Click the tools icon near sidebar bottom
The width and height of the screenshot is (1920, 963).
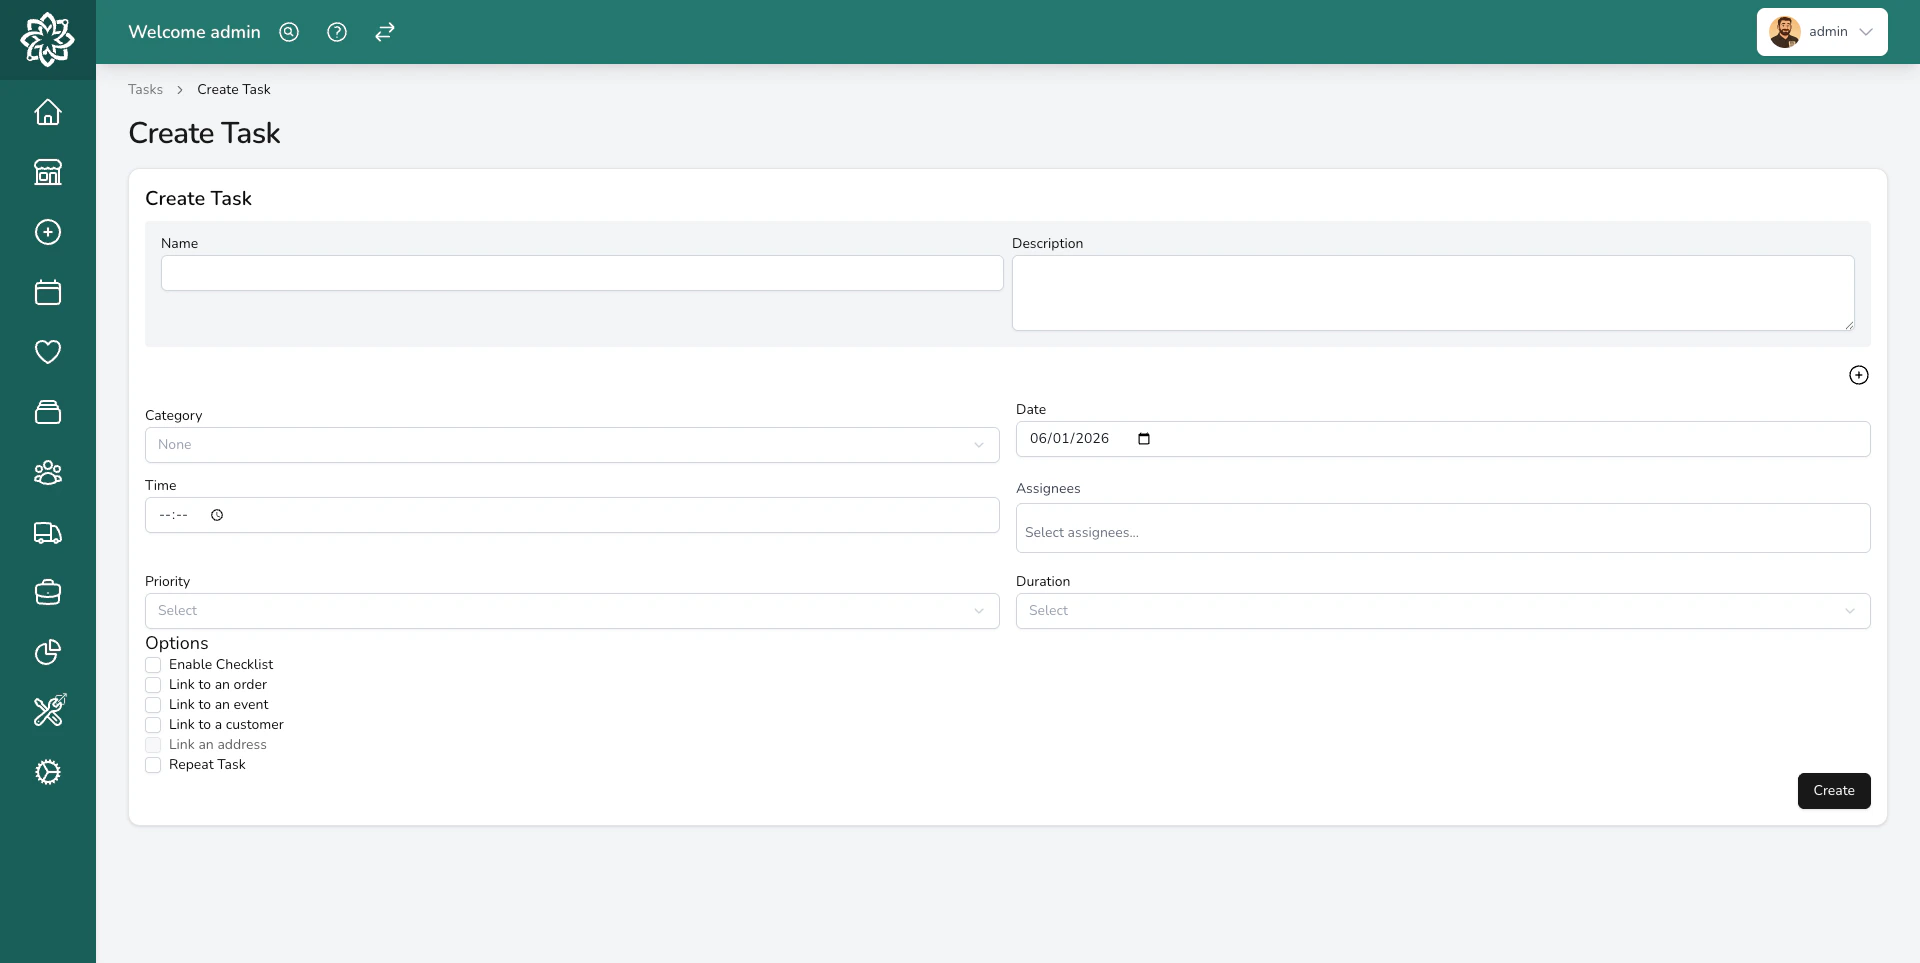pos(47,711)
